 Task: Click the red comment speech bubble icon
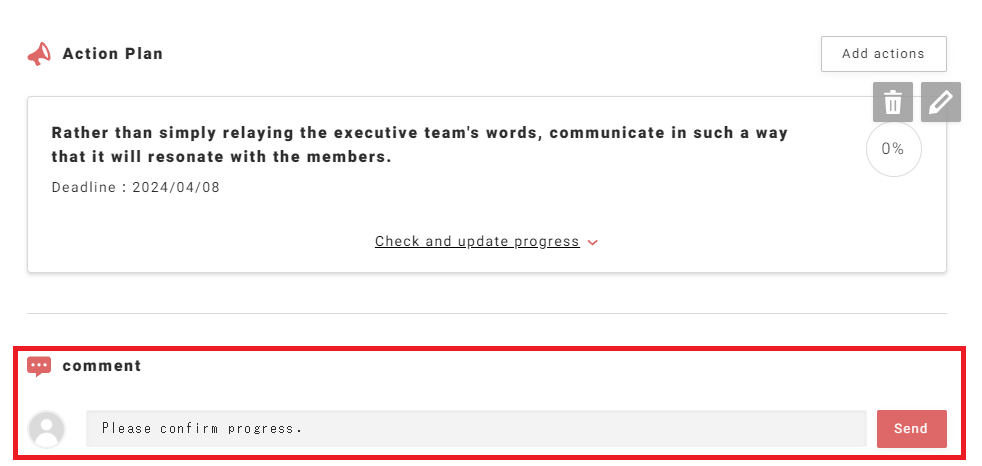click(39, 366)
